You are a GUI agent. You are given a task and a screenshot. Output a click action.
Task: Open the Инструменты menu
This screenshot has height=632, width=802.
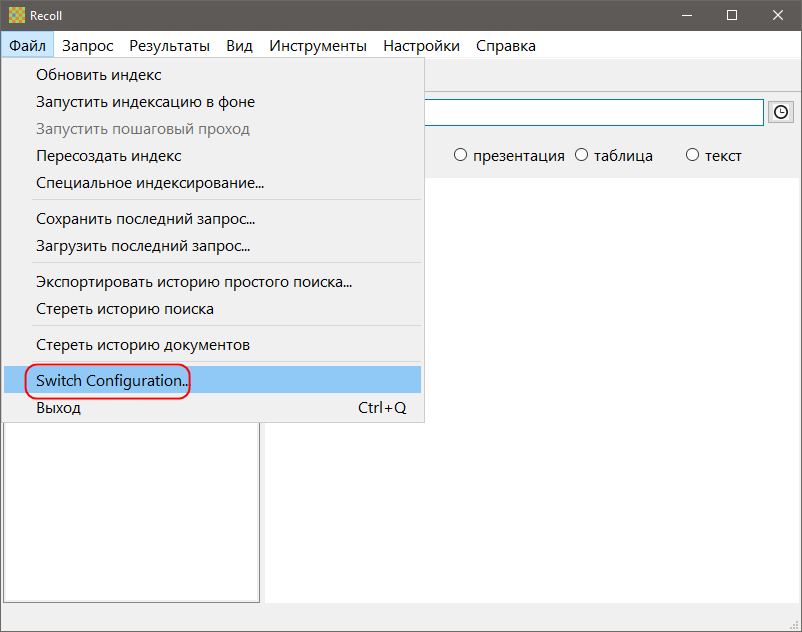pyautogui.click(x=318, y=45)
